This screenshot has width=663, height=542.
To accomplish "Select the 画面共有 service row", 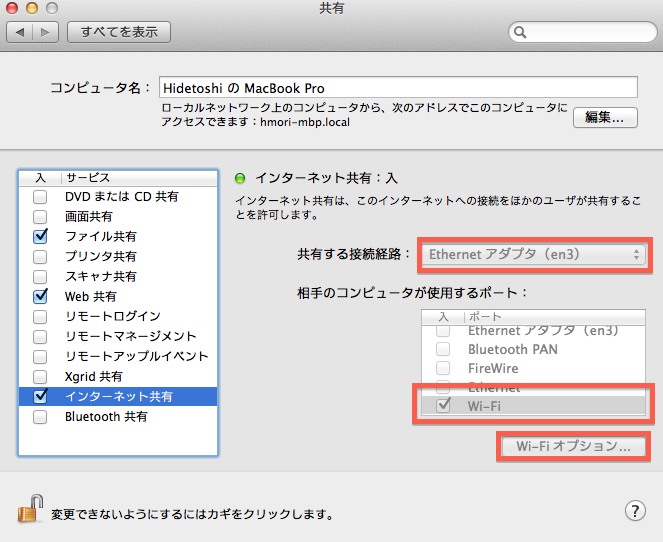I will point(118,216).
